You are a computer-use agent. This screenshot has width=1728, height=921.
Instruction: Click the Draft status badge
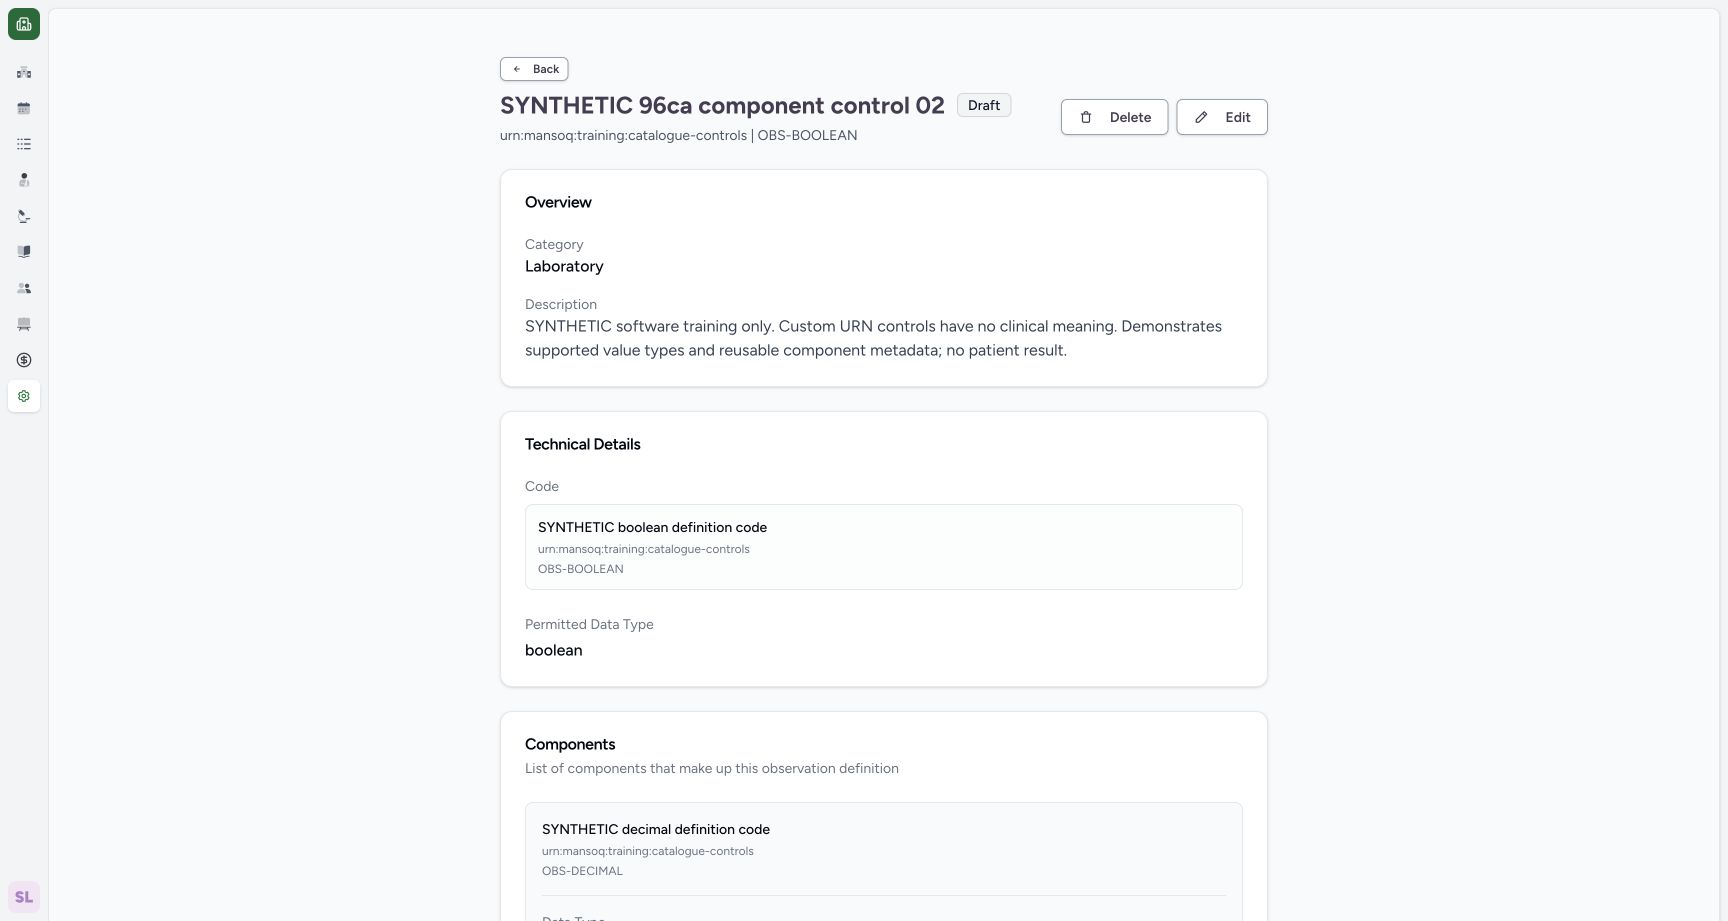[984, 105]
